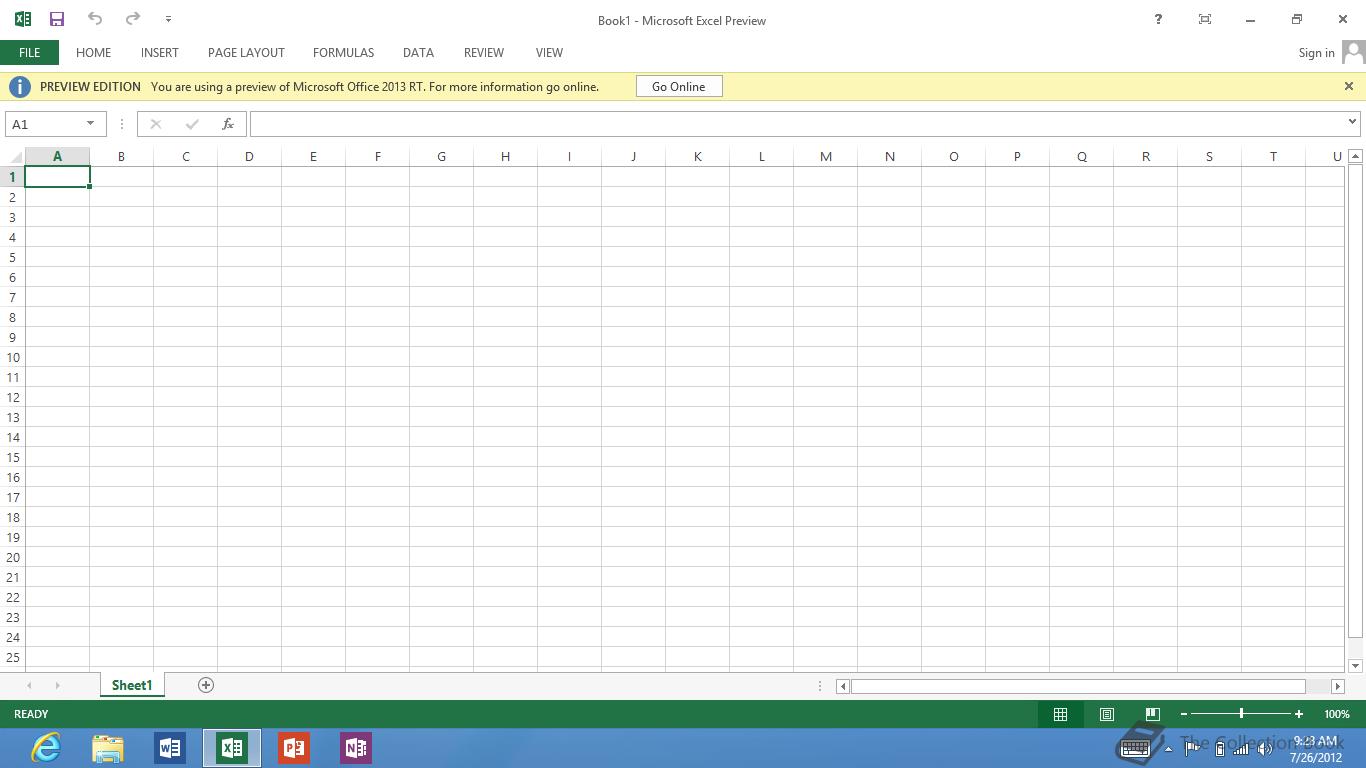Open Microsoft Excel Help question mark
This screenshot has height=768, width=1366.
pos(1158,19)
